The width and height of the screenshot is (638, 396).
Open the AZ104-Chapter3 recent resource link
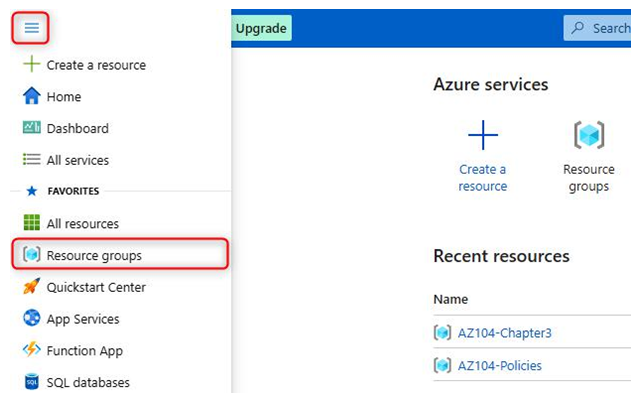tap(505, 333)
